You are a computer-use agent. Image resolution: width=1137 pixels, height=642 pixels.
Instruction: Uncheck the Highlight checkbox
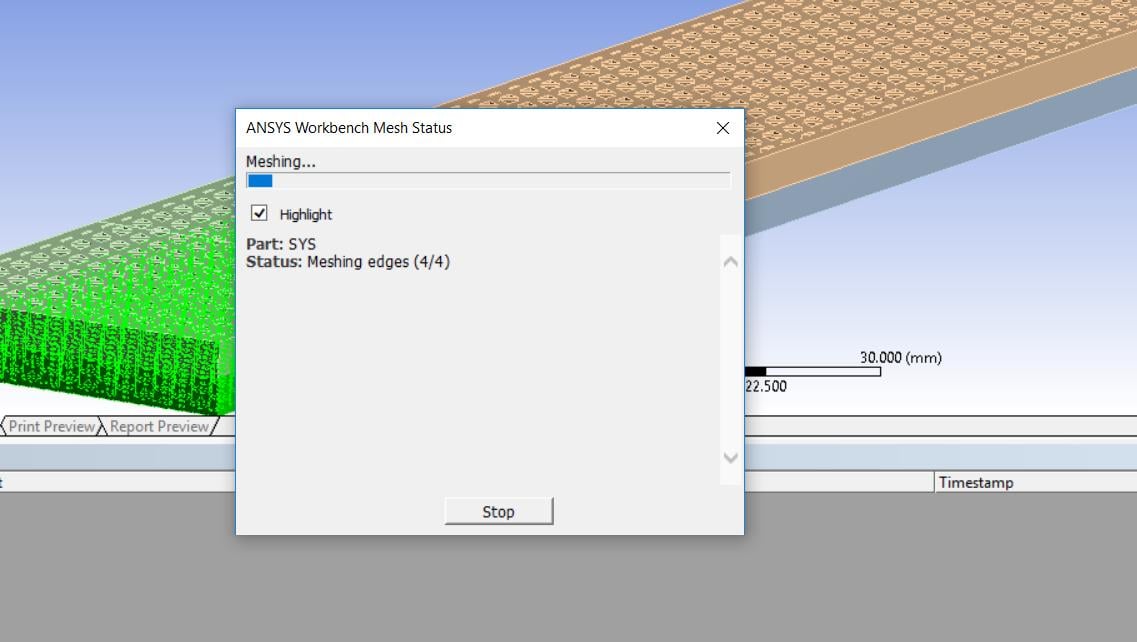point(259,213)
